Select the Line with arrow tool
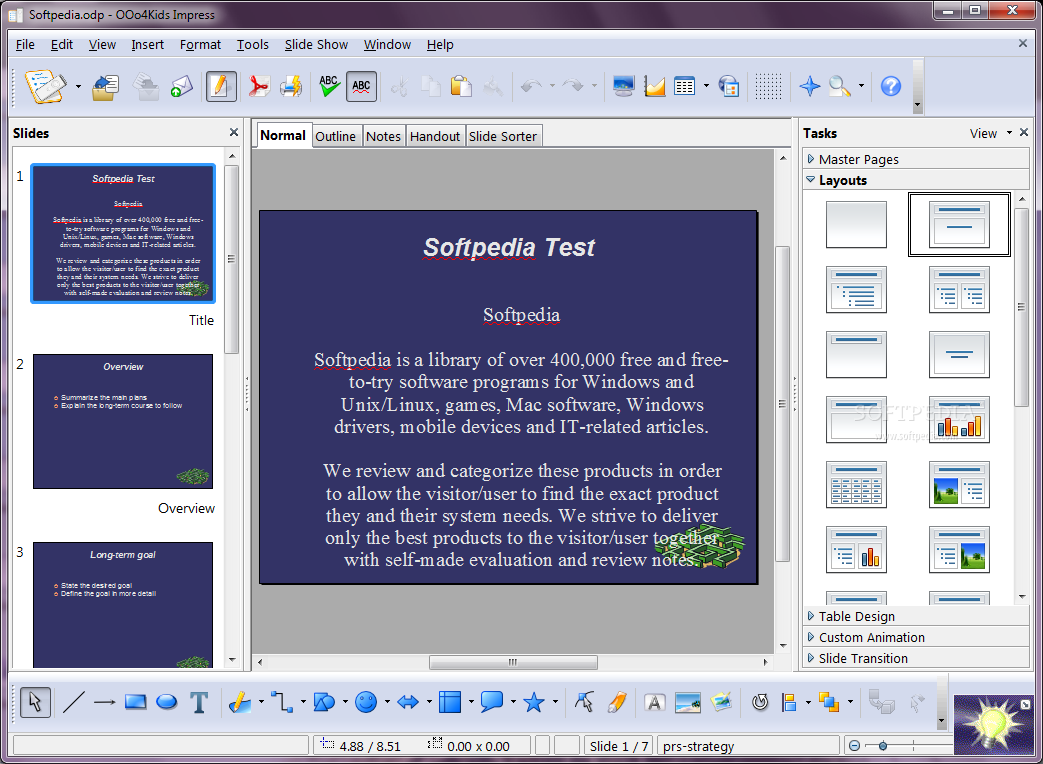1043x764 pixels. (x=104, y=702)
